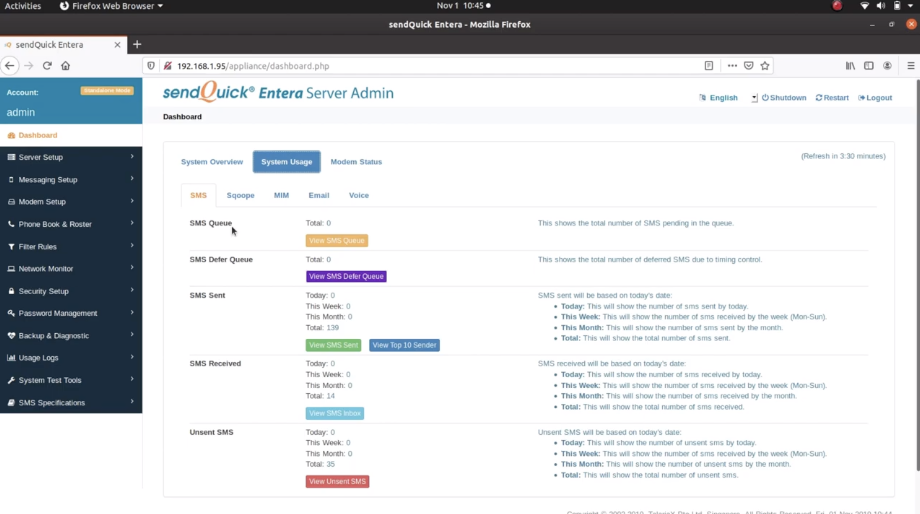Expand Messaging Setup menu
The image size is (920, 514).
pyautogui.click(x=71, y=180)
